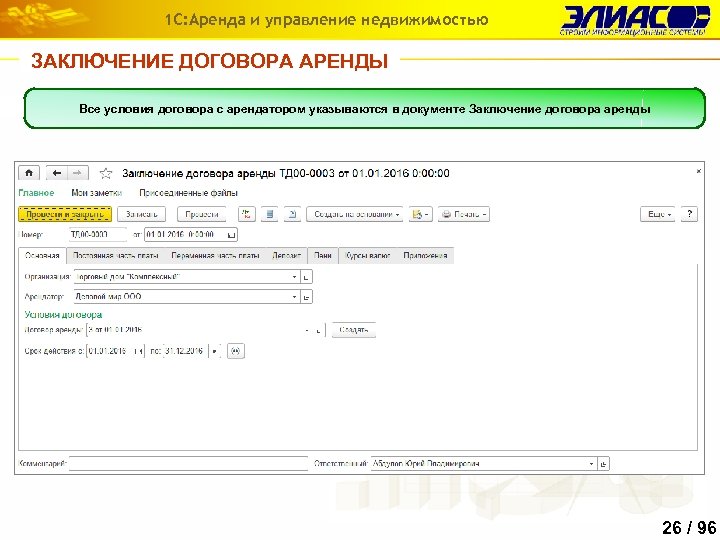Click the Записать button

[141, 214]
